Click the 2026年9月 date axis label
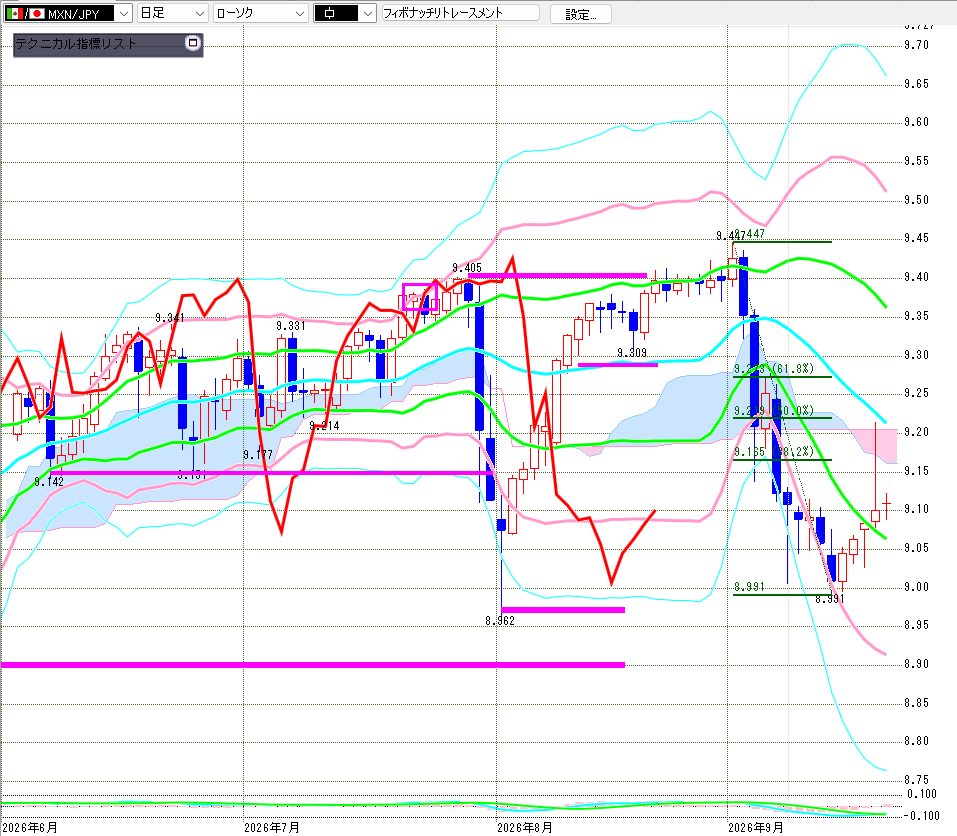Screen dimensions: 957x836 756,828
